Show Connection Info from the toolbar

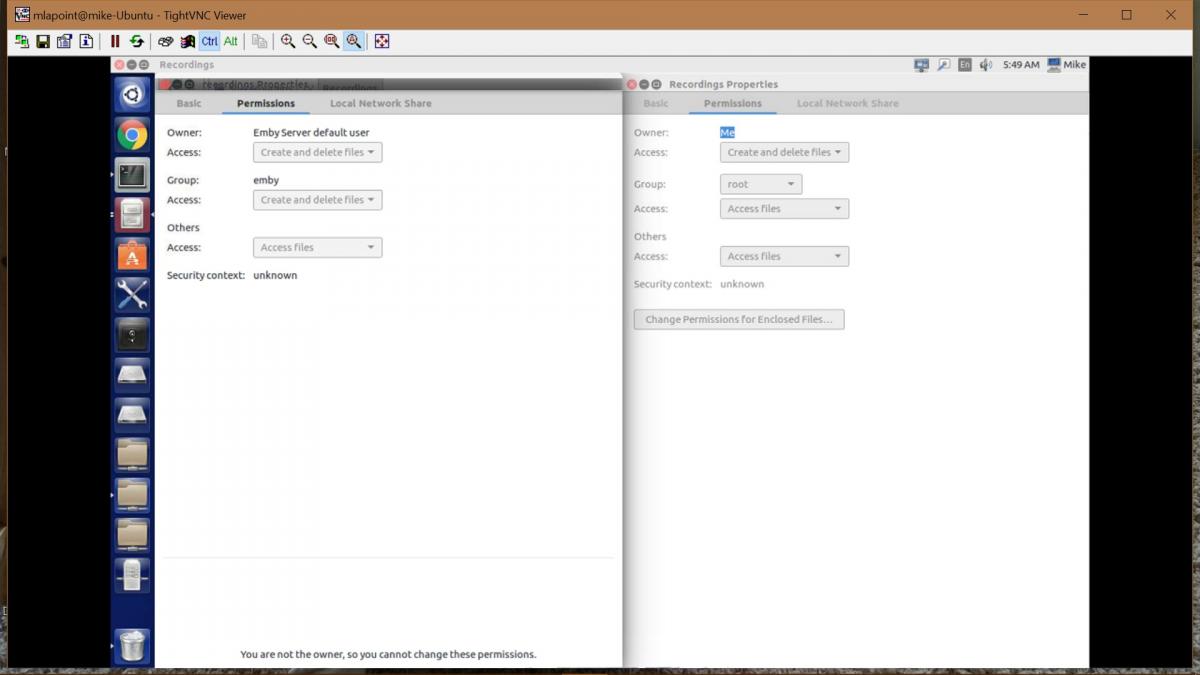click(86, 41)
